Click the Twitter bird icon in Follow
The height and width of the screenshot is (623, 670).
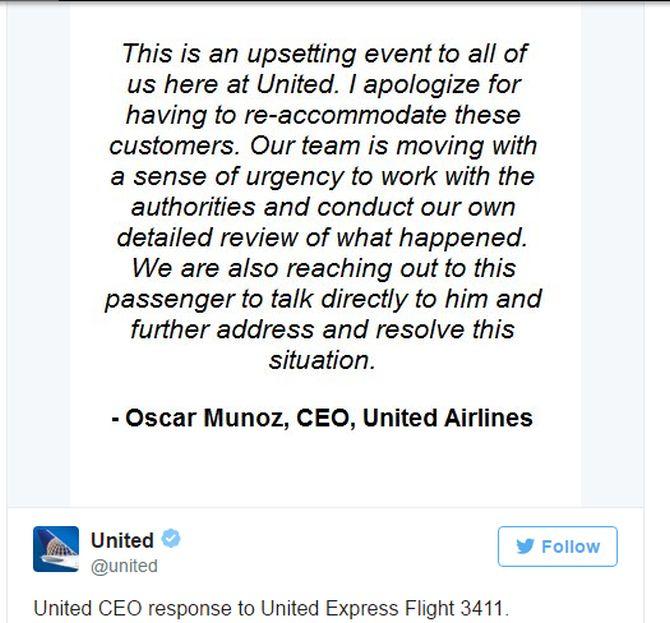[x=525, y=547]
